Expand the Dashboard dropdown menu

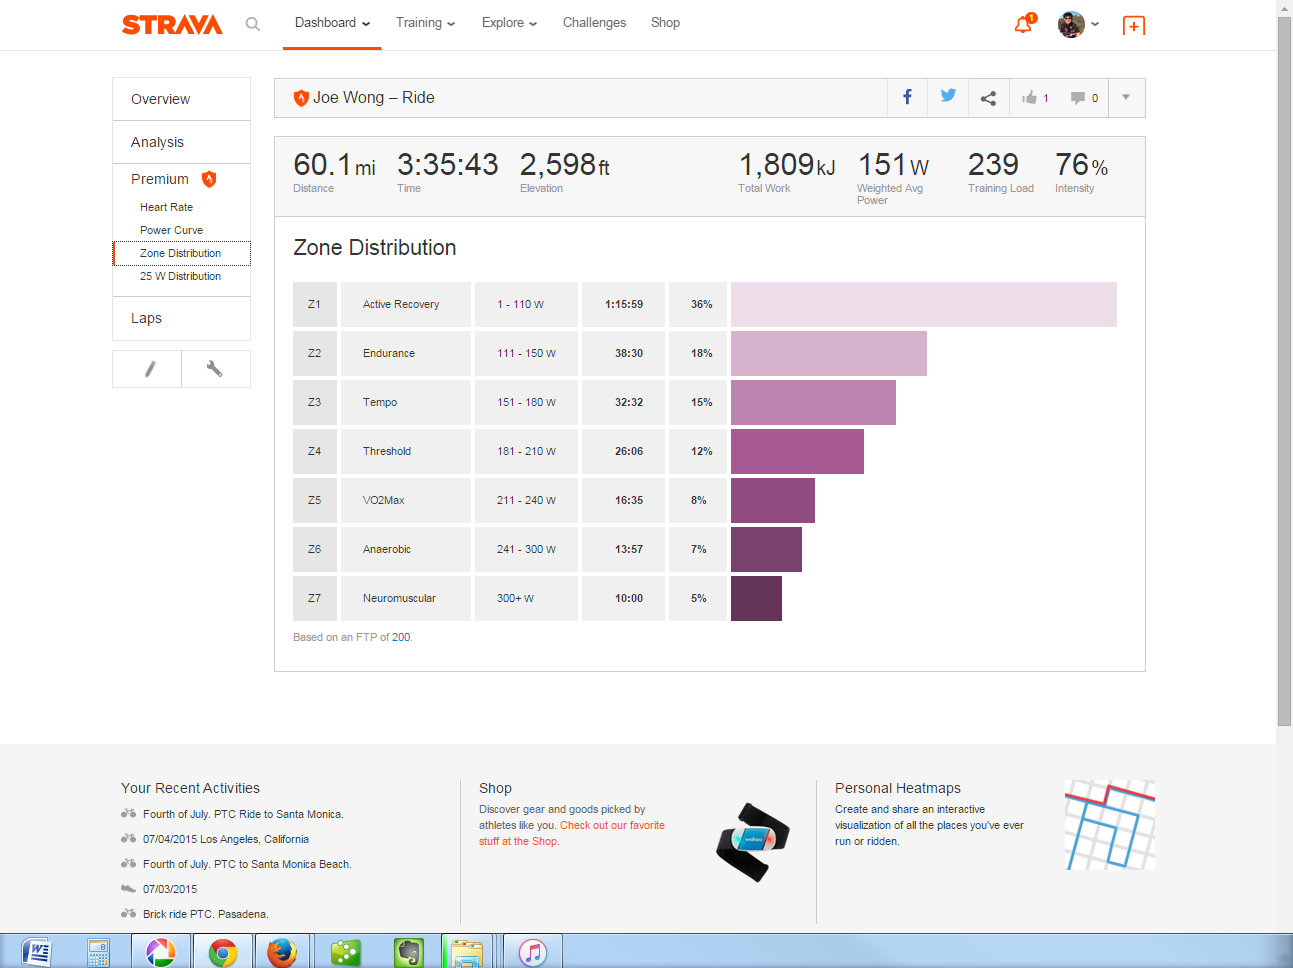[x=332, y=23]
